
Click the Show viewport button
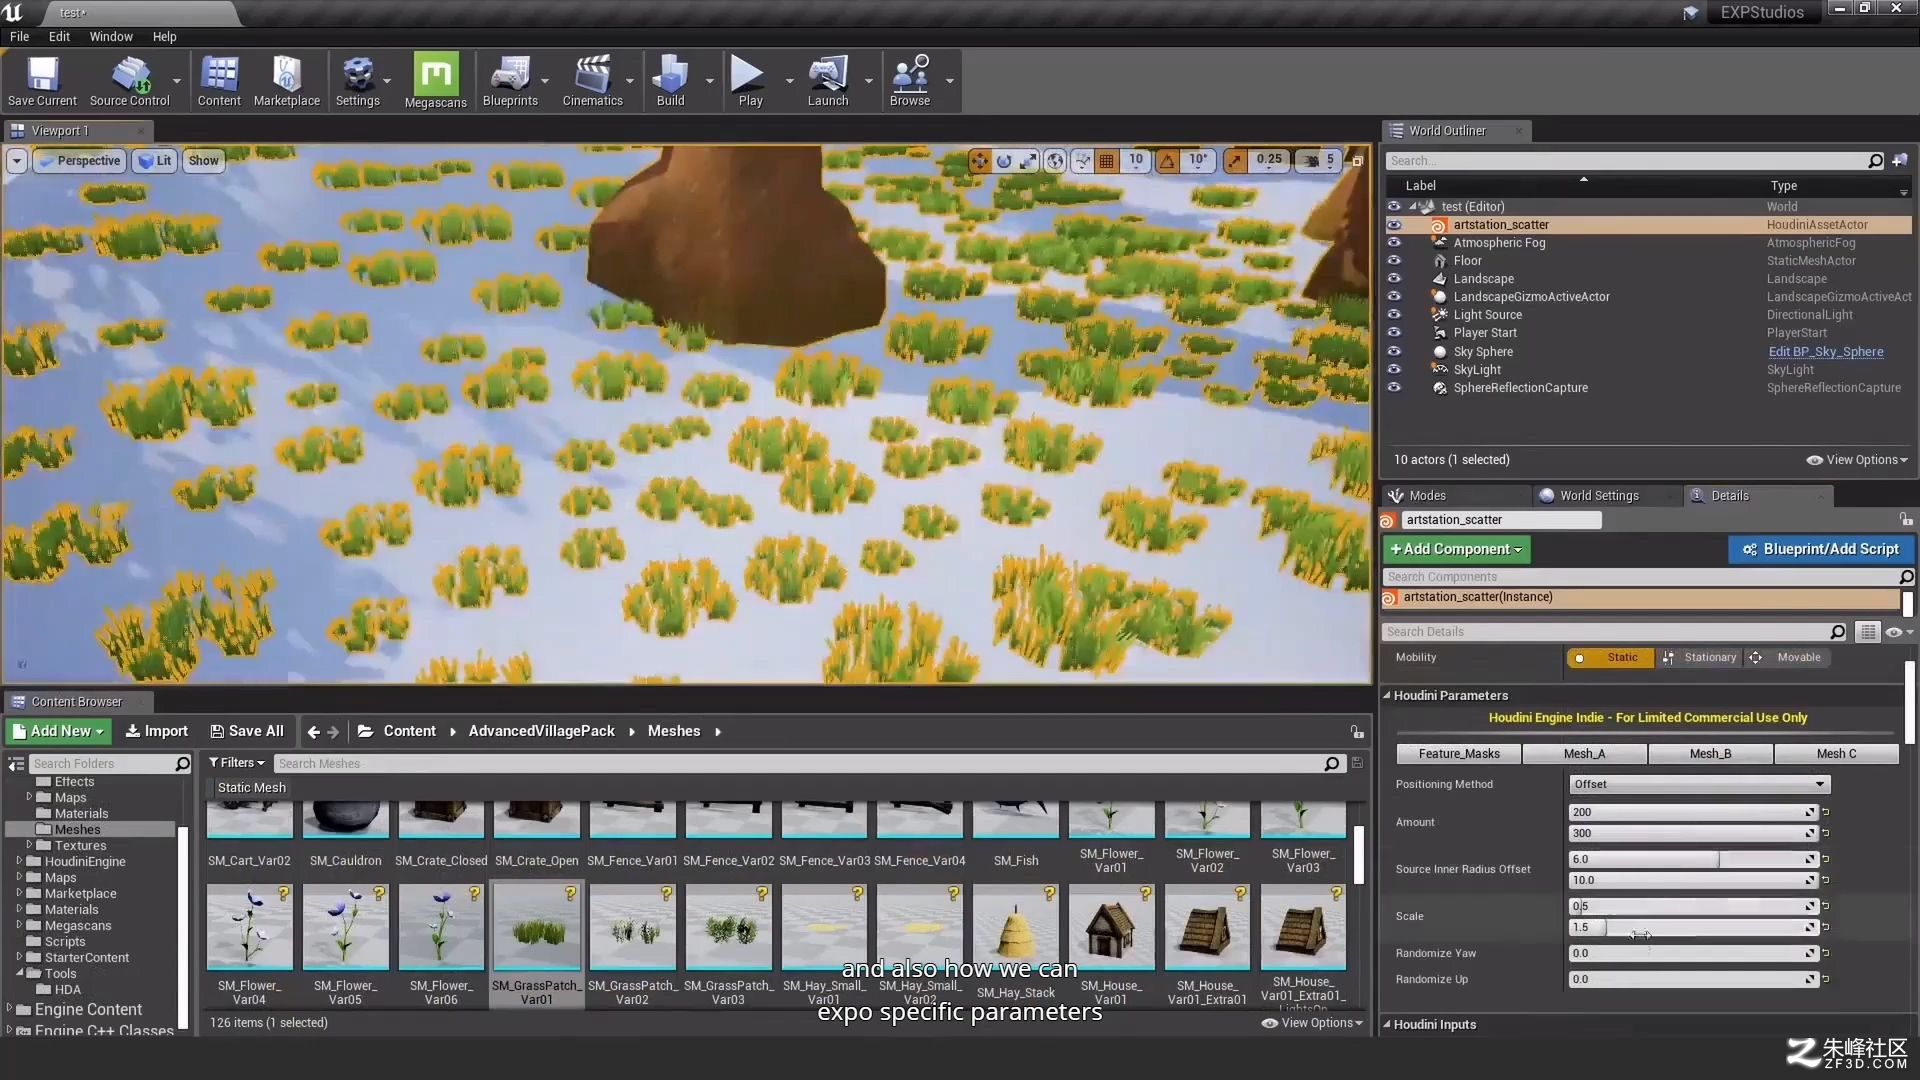[x=203, y=161]
